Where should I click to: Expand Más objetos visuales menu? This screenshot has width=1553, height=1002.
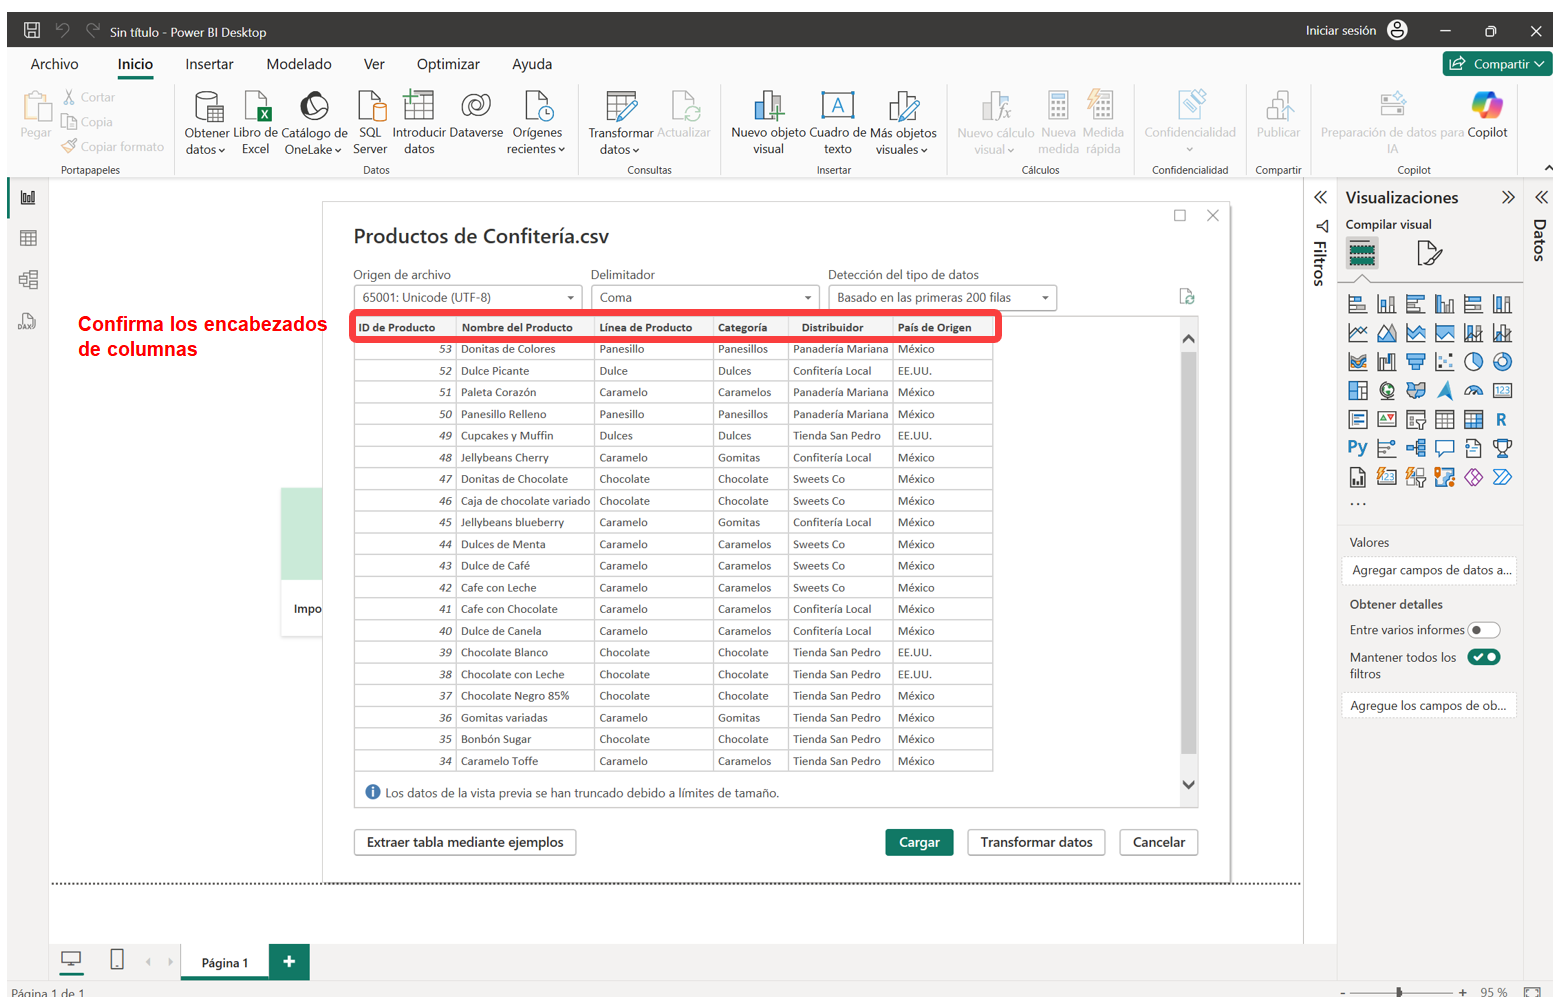click(903, 123)
